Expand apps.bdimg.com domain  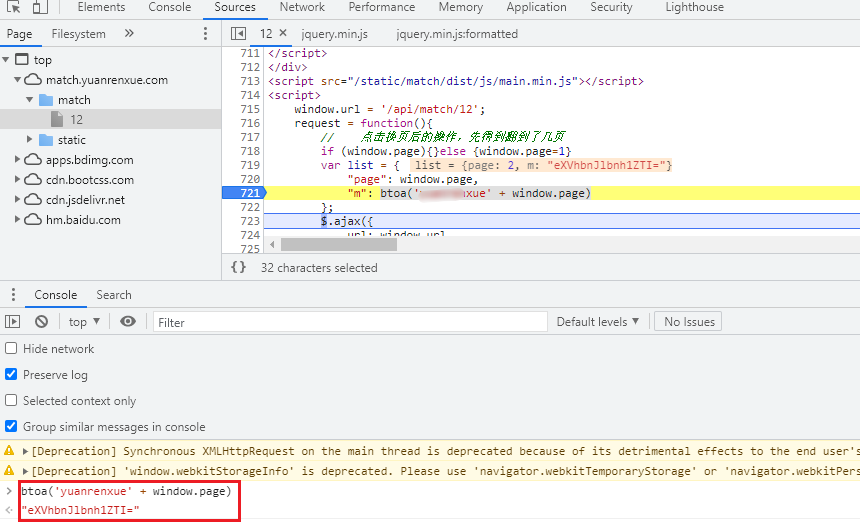tap(18, 159)
